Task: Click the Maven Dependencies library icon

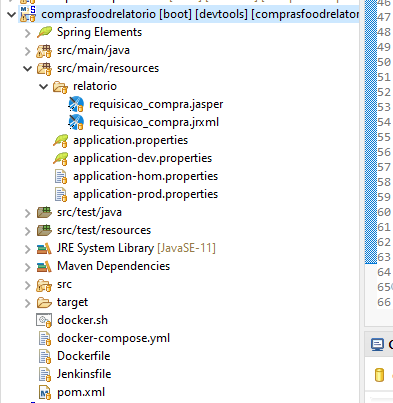Action: [44, 267]
